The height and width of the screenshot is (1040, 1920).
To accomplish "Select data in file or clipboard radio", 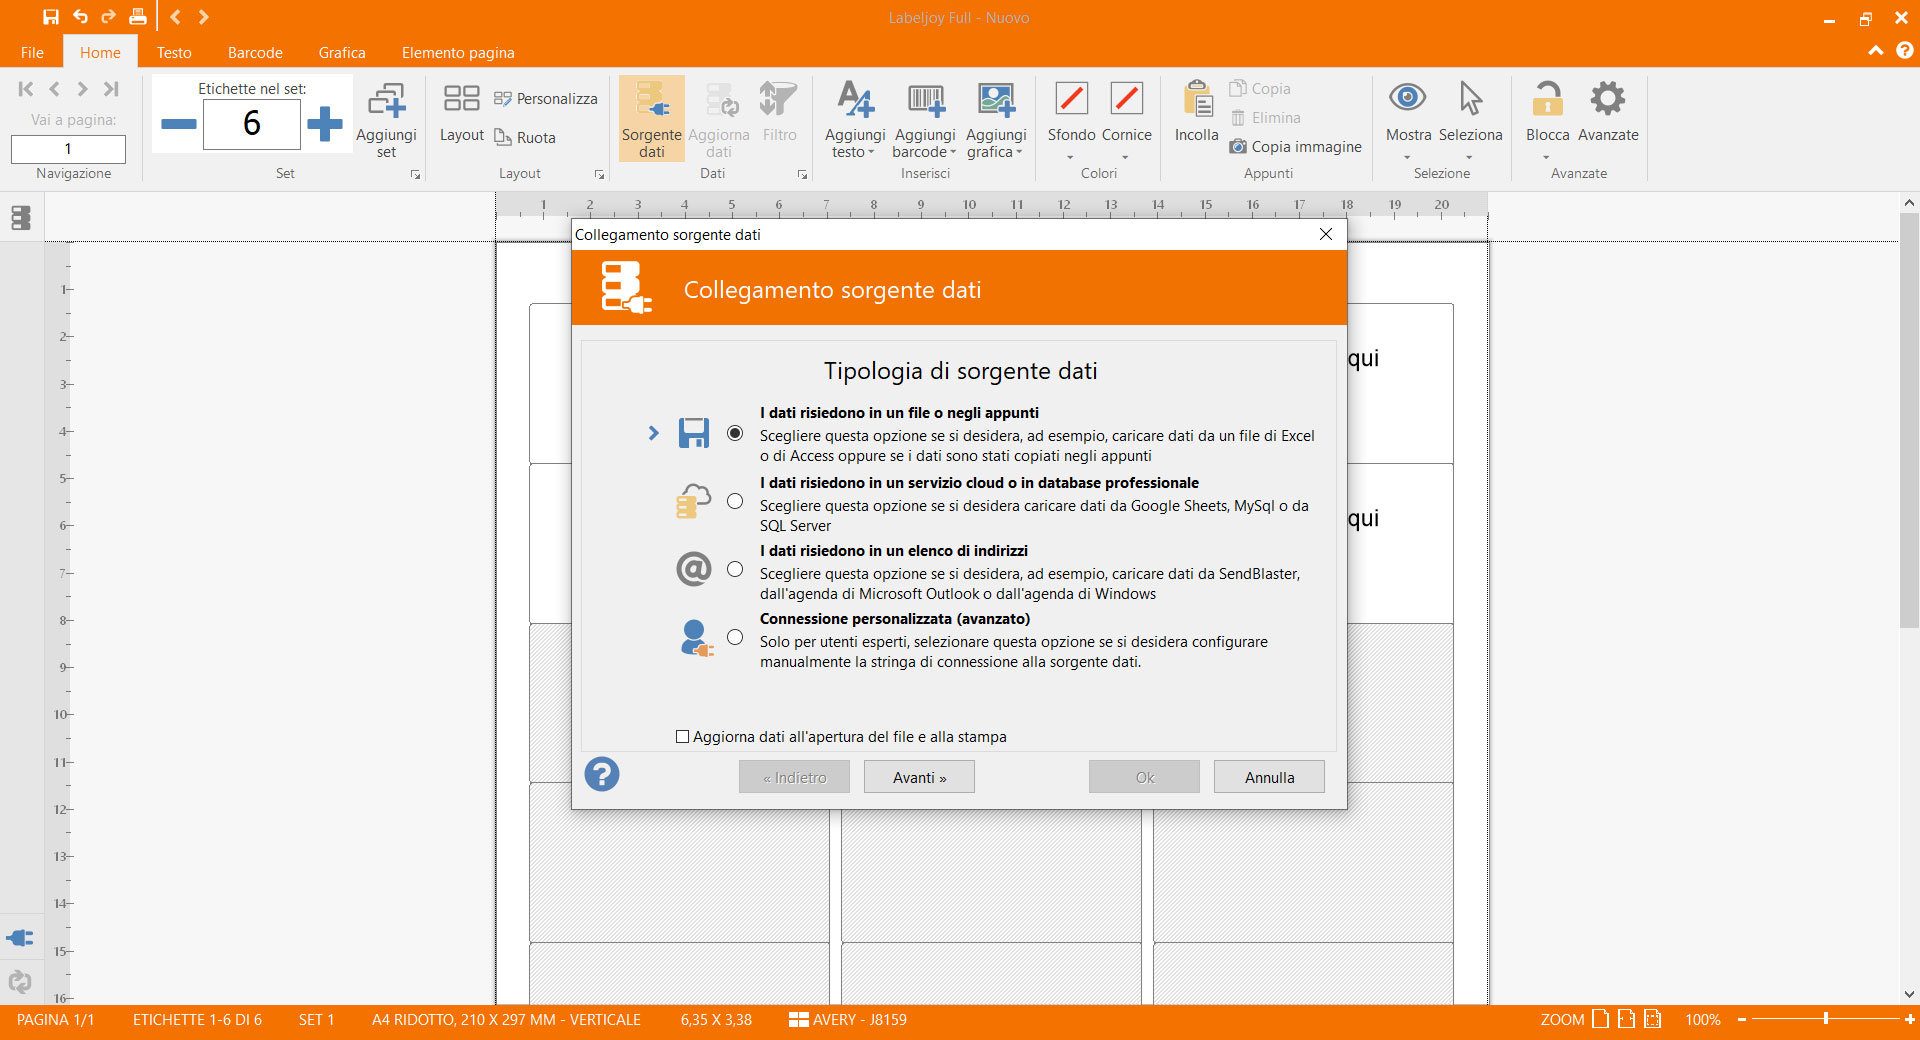I will [735, 433].
